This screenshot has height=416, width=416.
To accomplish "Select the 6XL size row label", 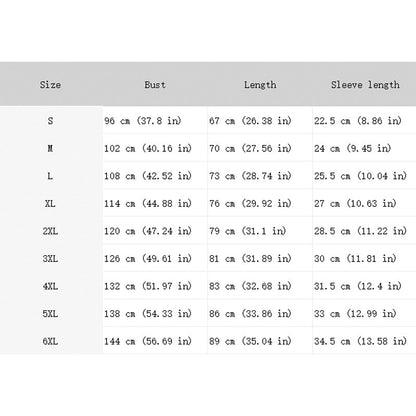I will coord(50,341).
